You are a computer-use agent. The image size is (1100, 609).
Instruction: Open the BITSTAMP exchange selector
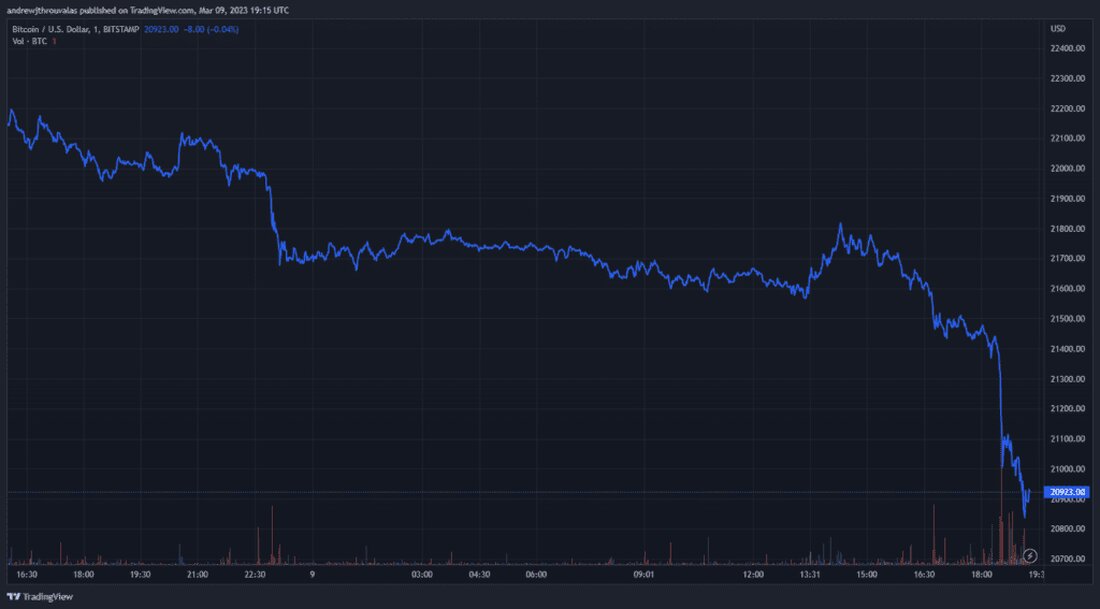(121, 30)
